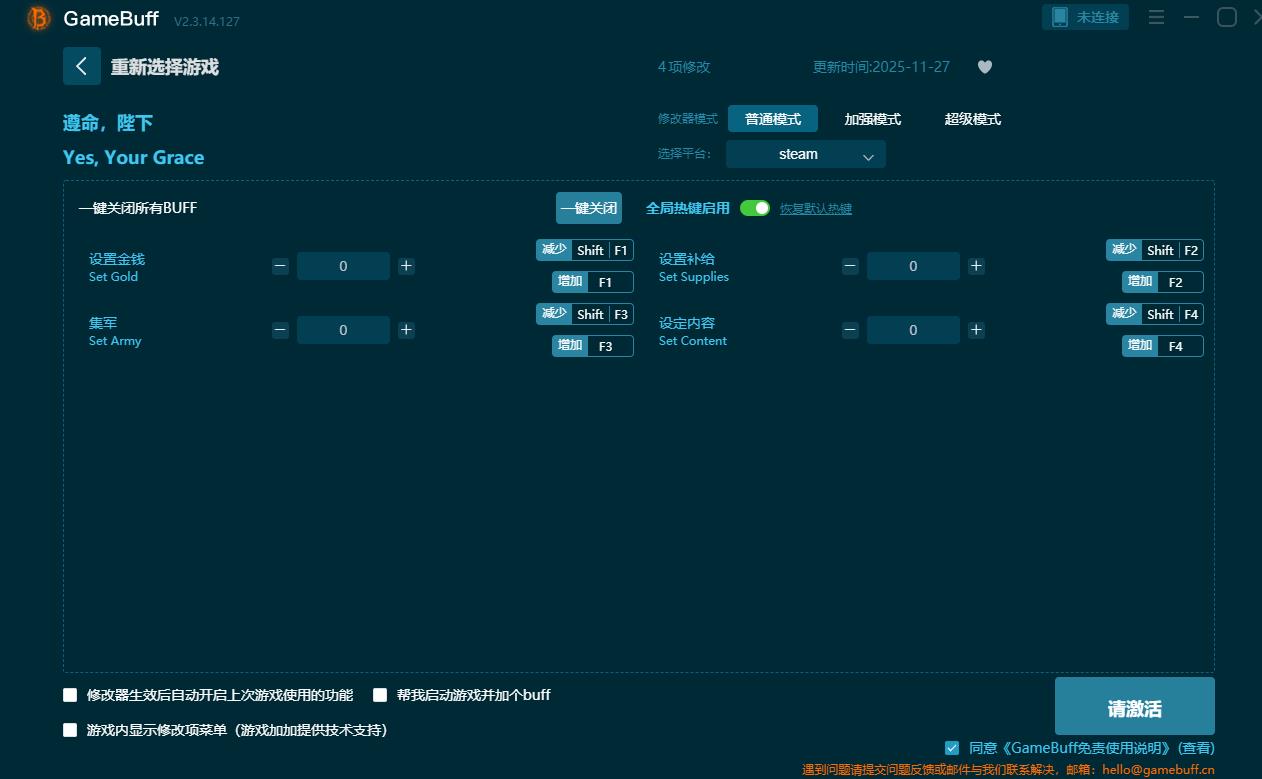Switch to 超级模式 mode
Image resolution: width=1262 pixels, height=779 pixels.
pyautogui.click(x=973, y=119)
